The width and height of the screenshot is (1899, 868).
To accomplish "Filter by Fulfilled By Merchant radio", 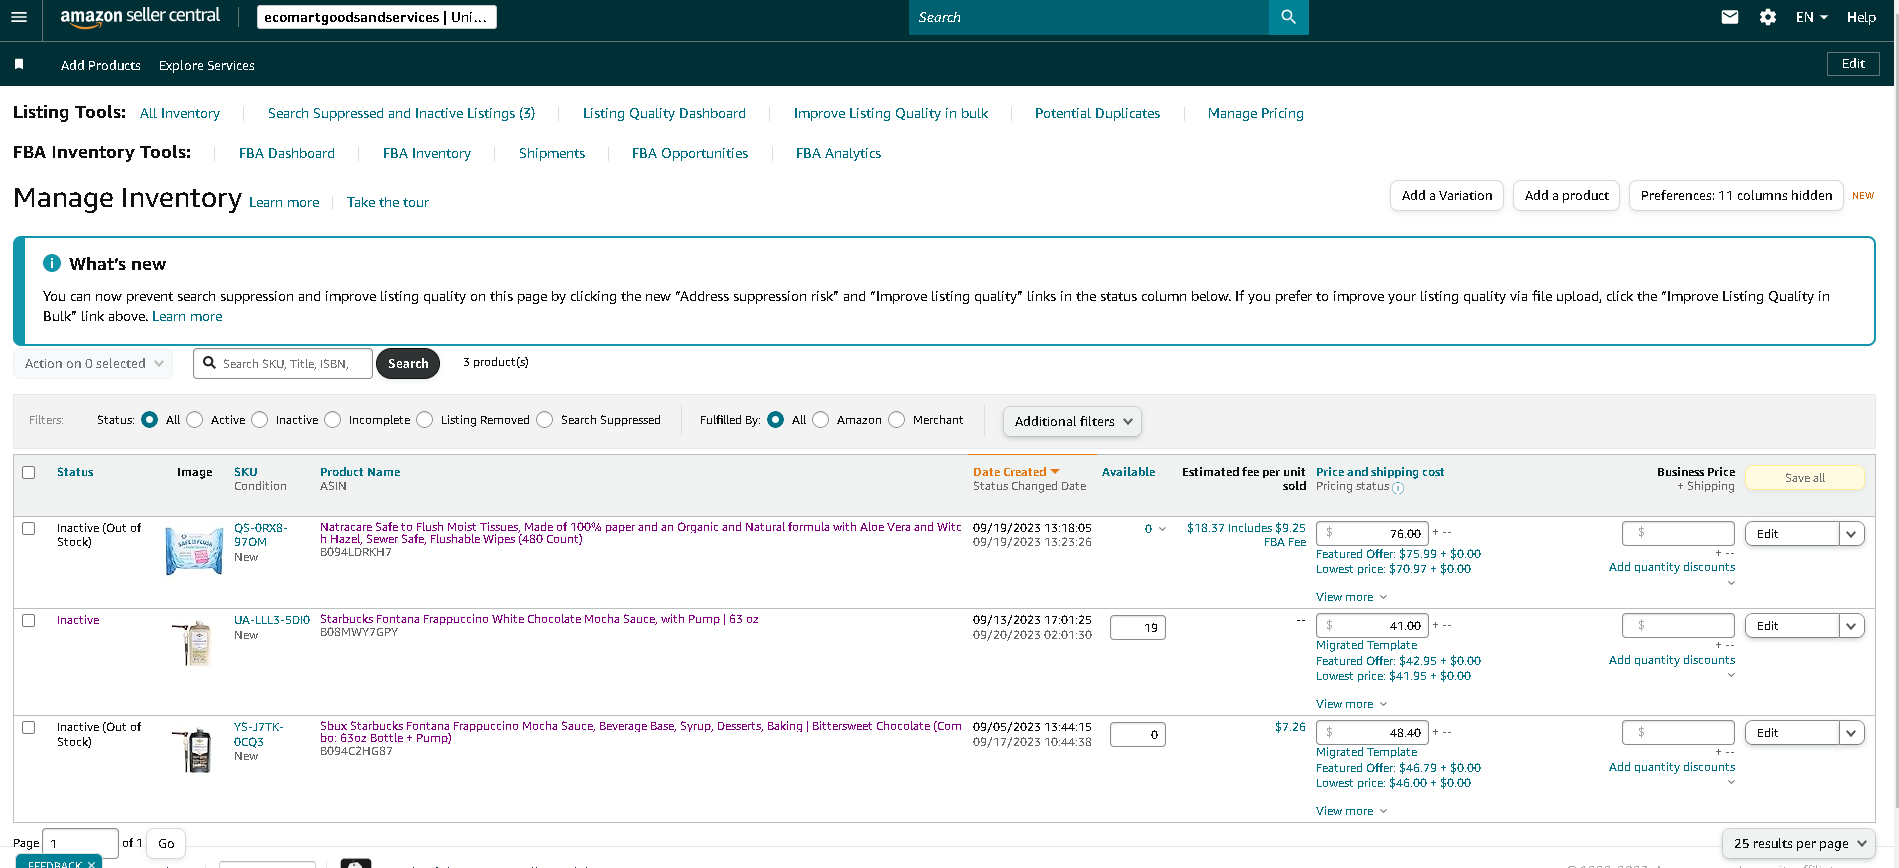I will (897, 420).
